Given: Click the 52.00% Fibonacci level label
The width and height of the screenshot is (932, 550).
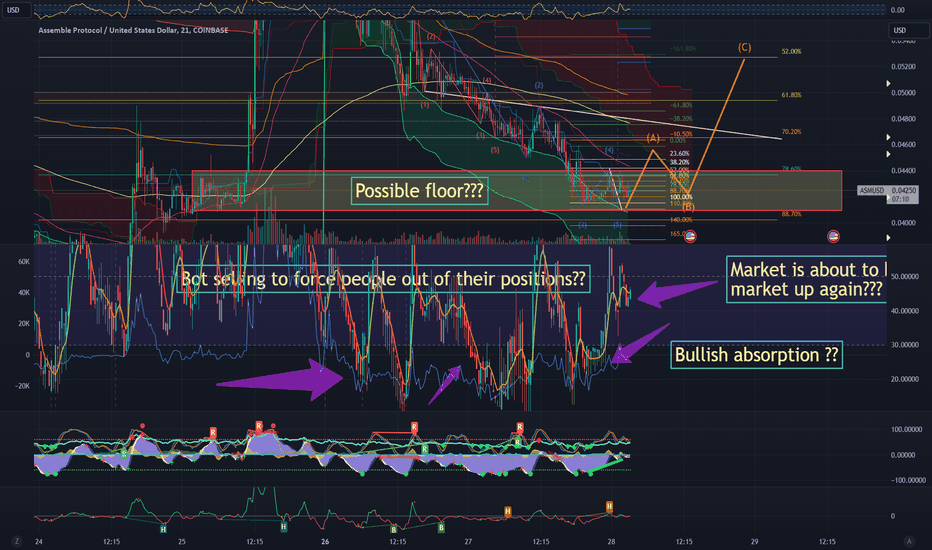Looking at the screenshot, I should [x=791, y=52].
